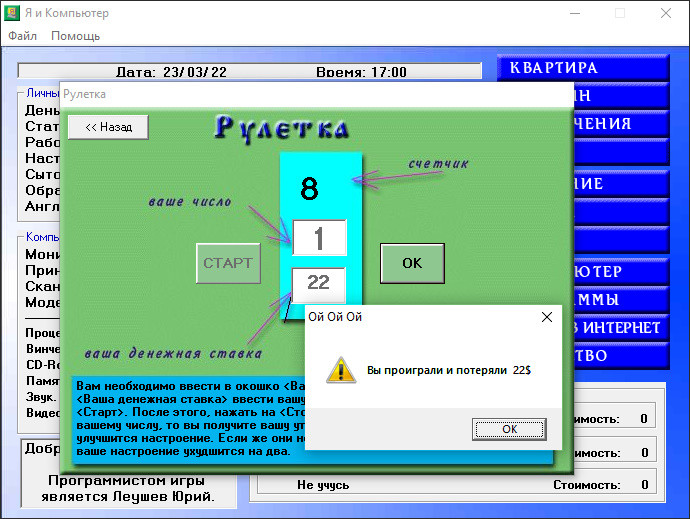The height and width of the screenshot is (519, 690).
Task: Click the 'Вы проиграли и потеряли 22$' message
Action: pos(449,370)
